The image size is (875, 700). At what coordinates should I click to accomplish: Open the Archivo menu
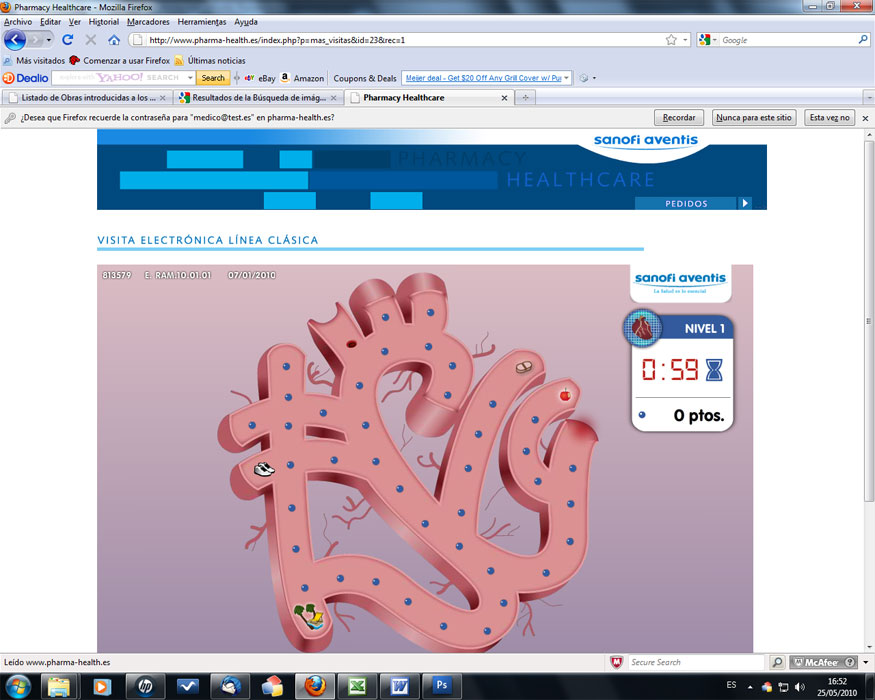click(18, 22)
